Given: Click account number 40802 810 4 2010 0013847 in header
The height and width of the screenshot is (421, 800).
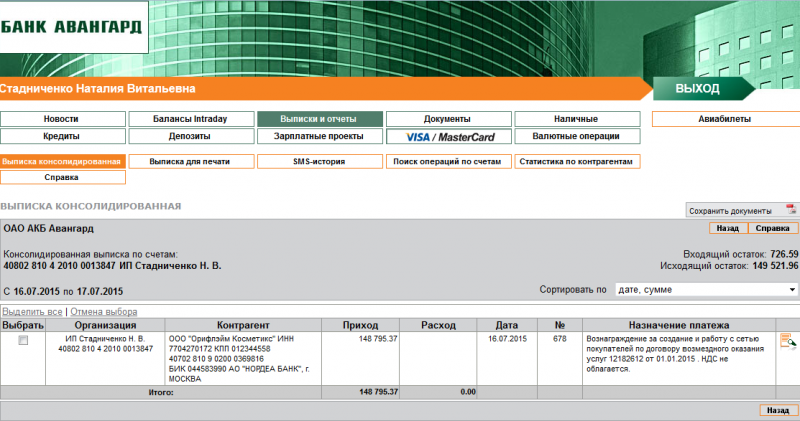Looking at the screenshot, I should click(60, 266).
